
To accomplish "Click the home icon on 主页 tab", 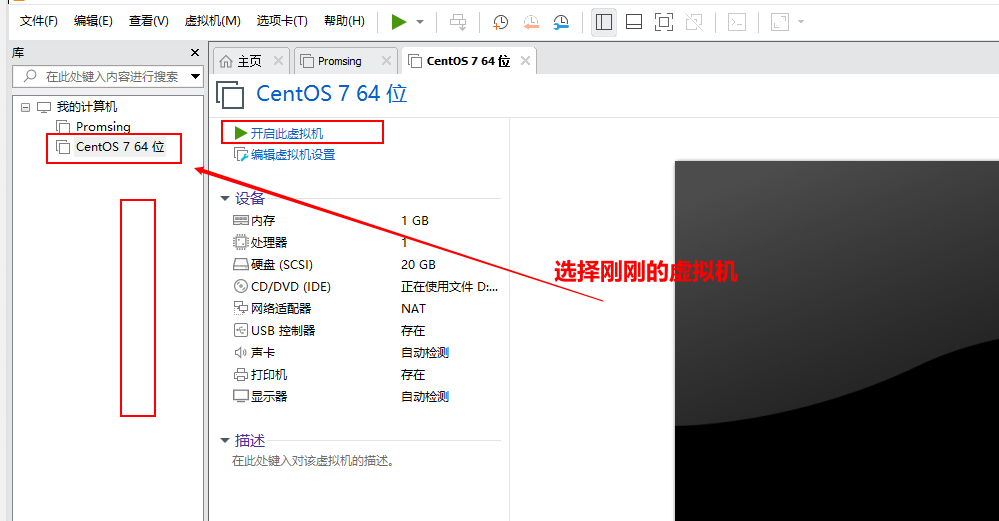I will pyautogui.click(x=226, y=61).
